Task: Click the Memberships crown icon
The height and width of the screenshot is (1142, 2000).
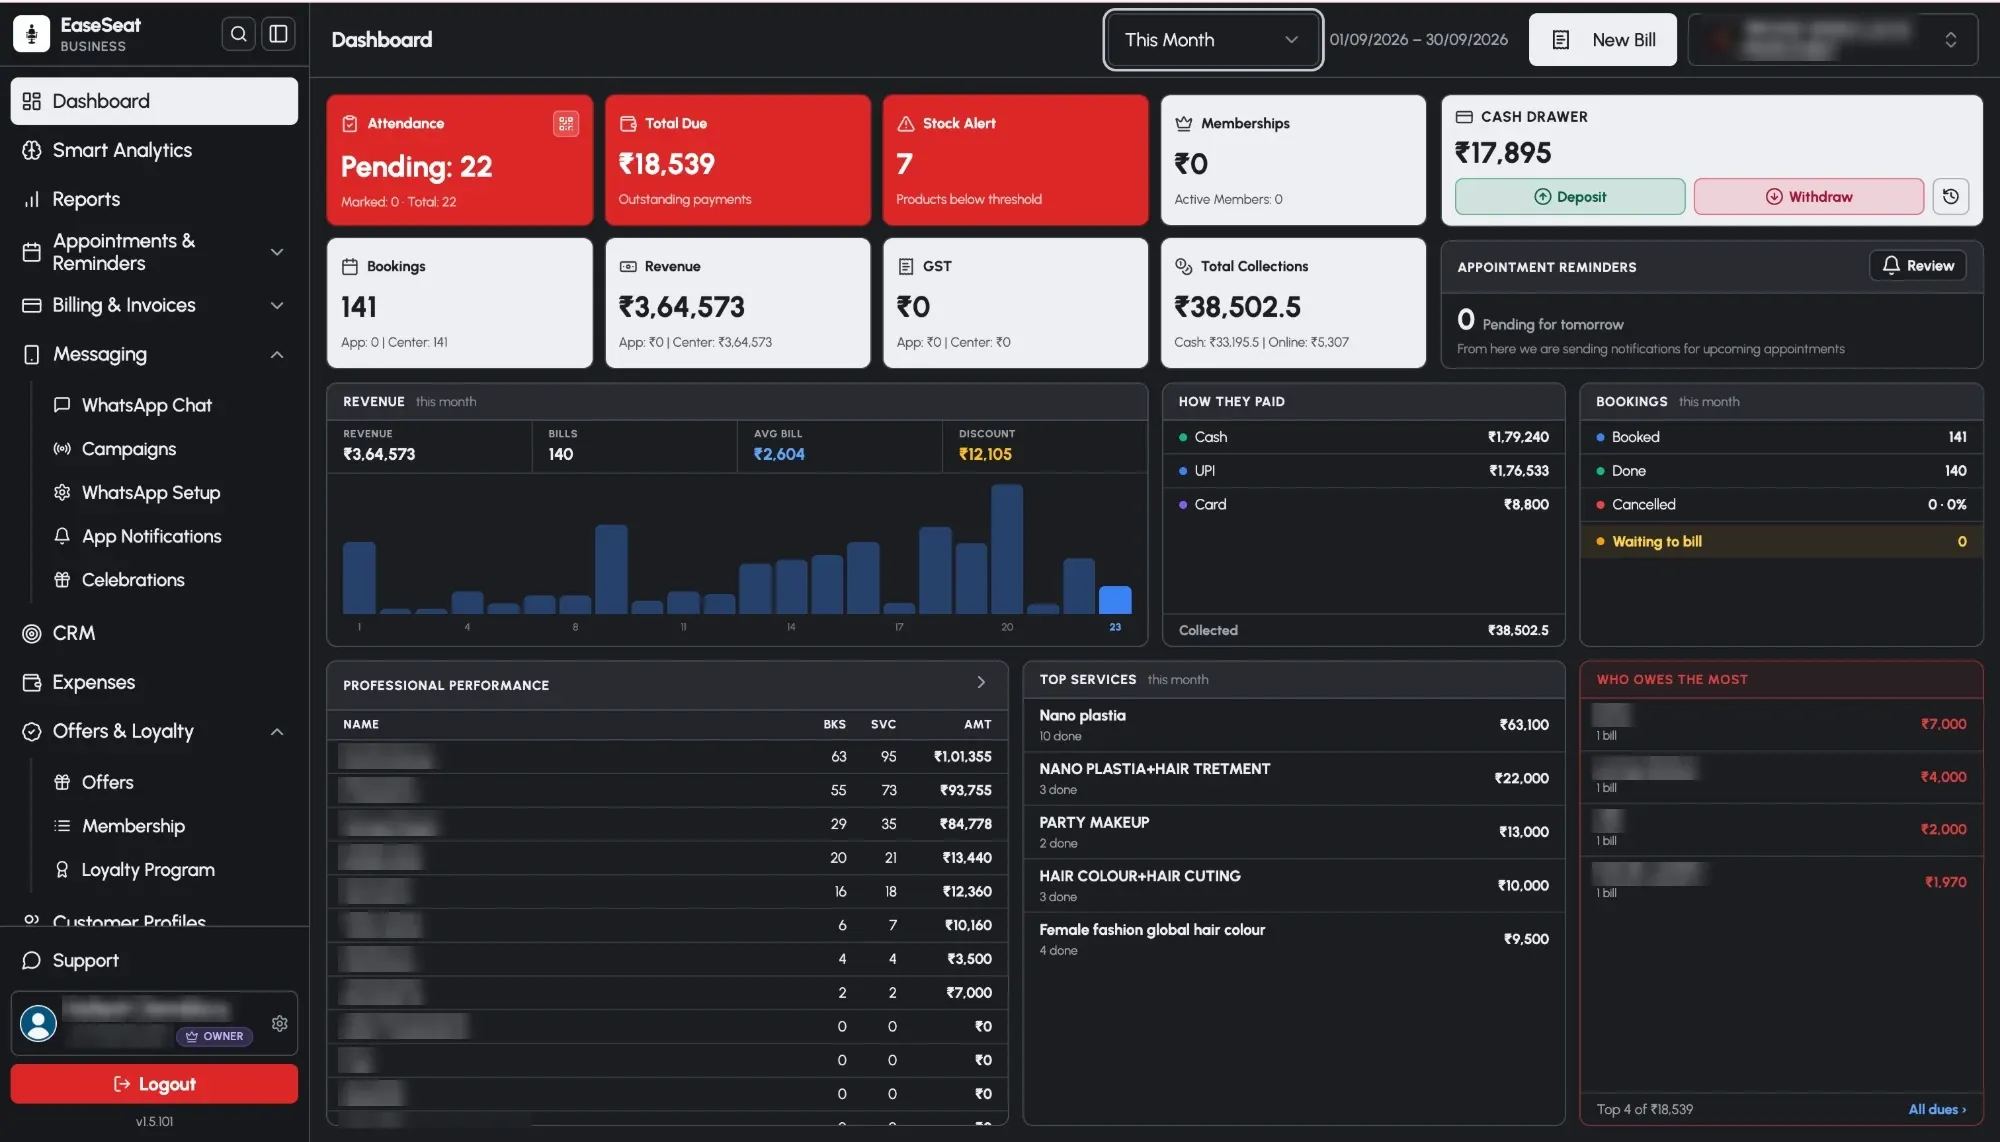Action: [1184, 123]
